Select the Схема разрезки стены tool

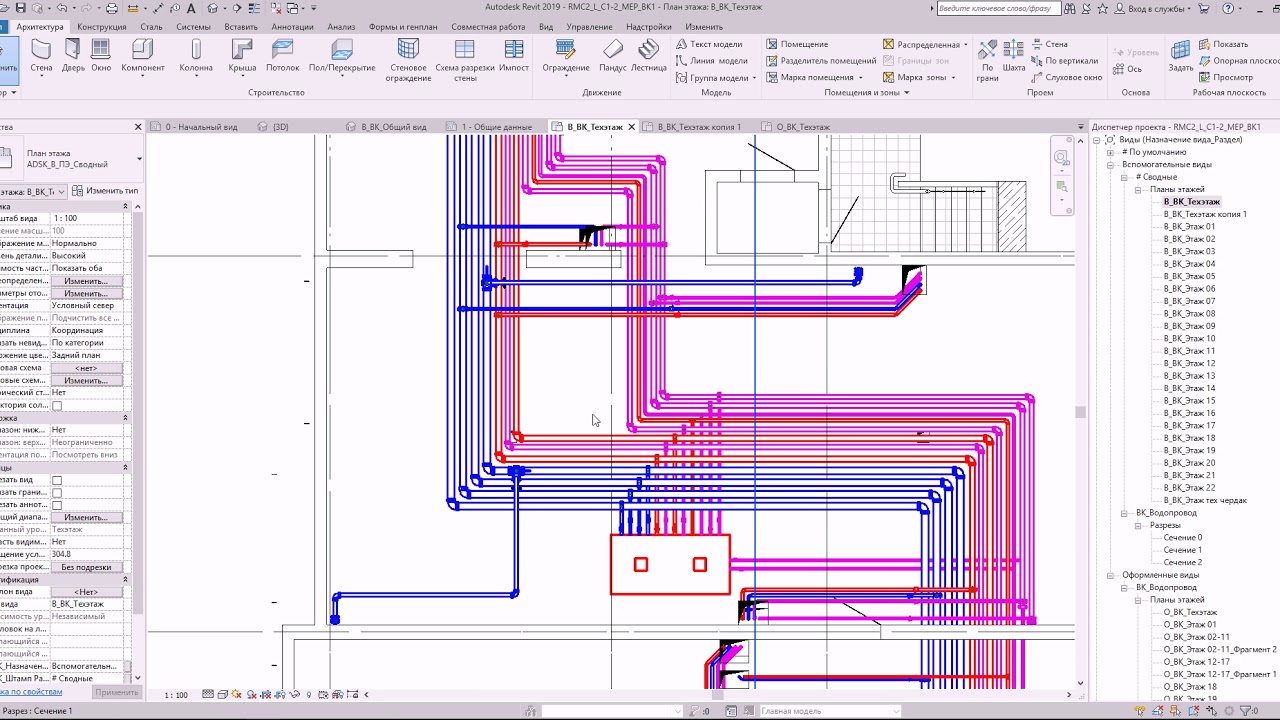464,60
